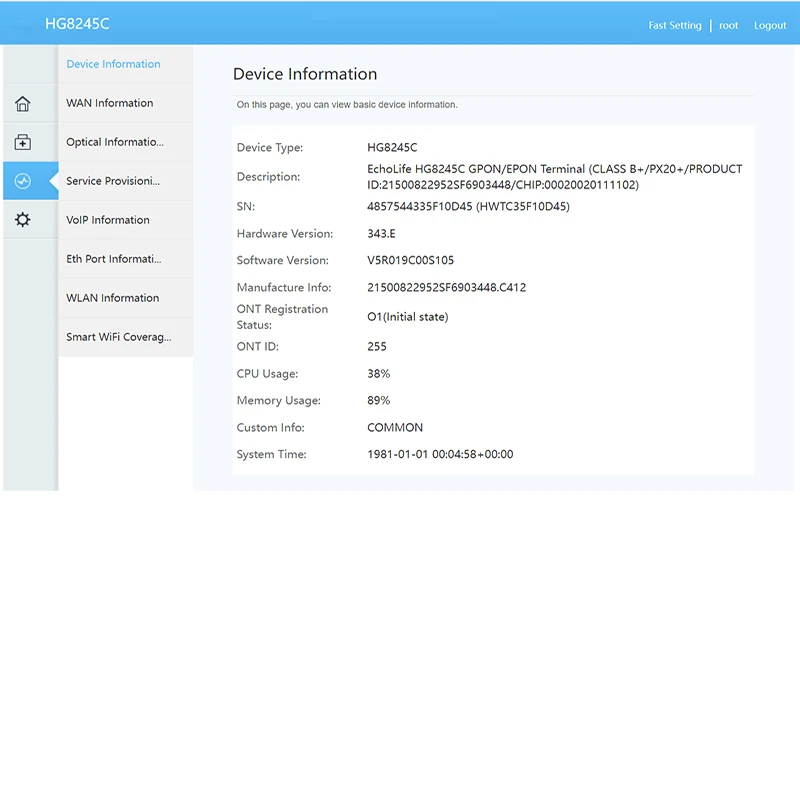The height and width of the screenshot is (800, 800).
Task: Open the Device Information menu item
Action: point(113,64)
